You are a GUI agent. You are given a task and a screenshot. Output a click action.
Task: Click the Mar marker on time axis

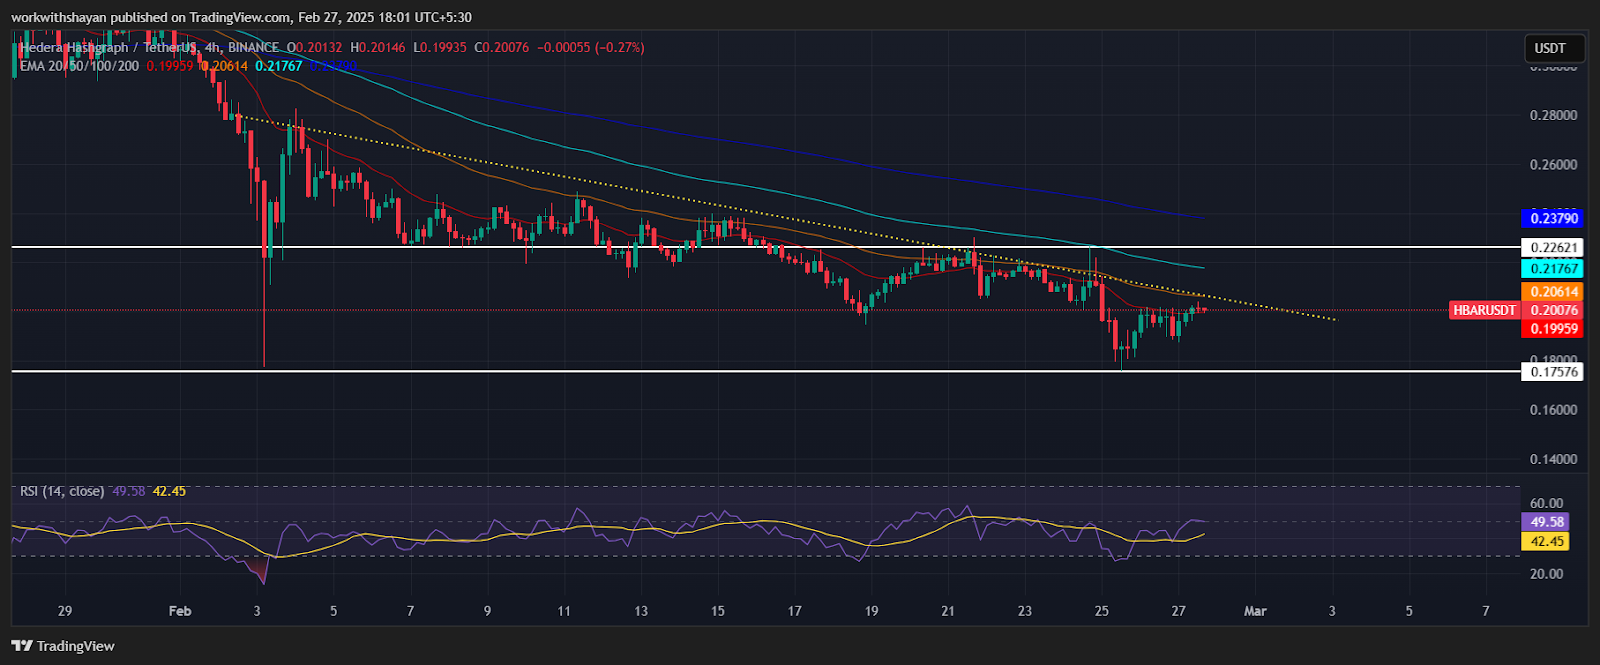(x=1255, y=611)
